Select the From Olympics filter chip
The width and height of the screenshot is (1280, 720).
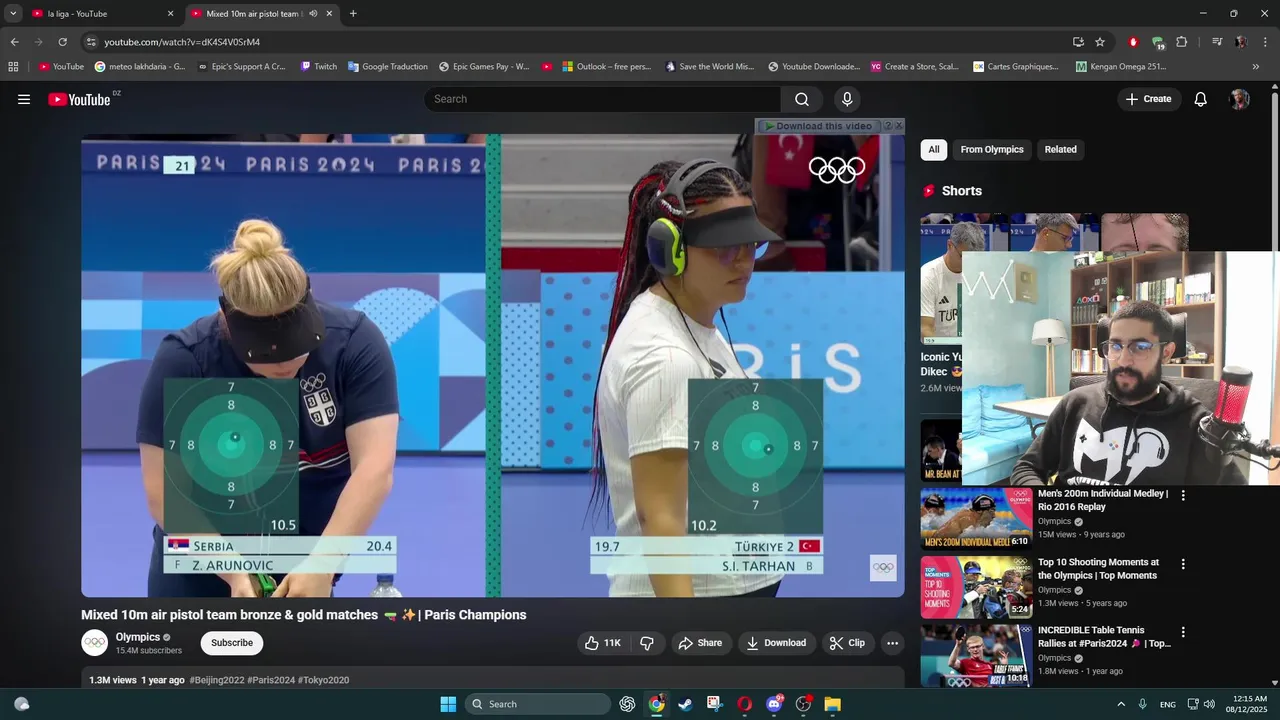[992, 149]
